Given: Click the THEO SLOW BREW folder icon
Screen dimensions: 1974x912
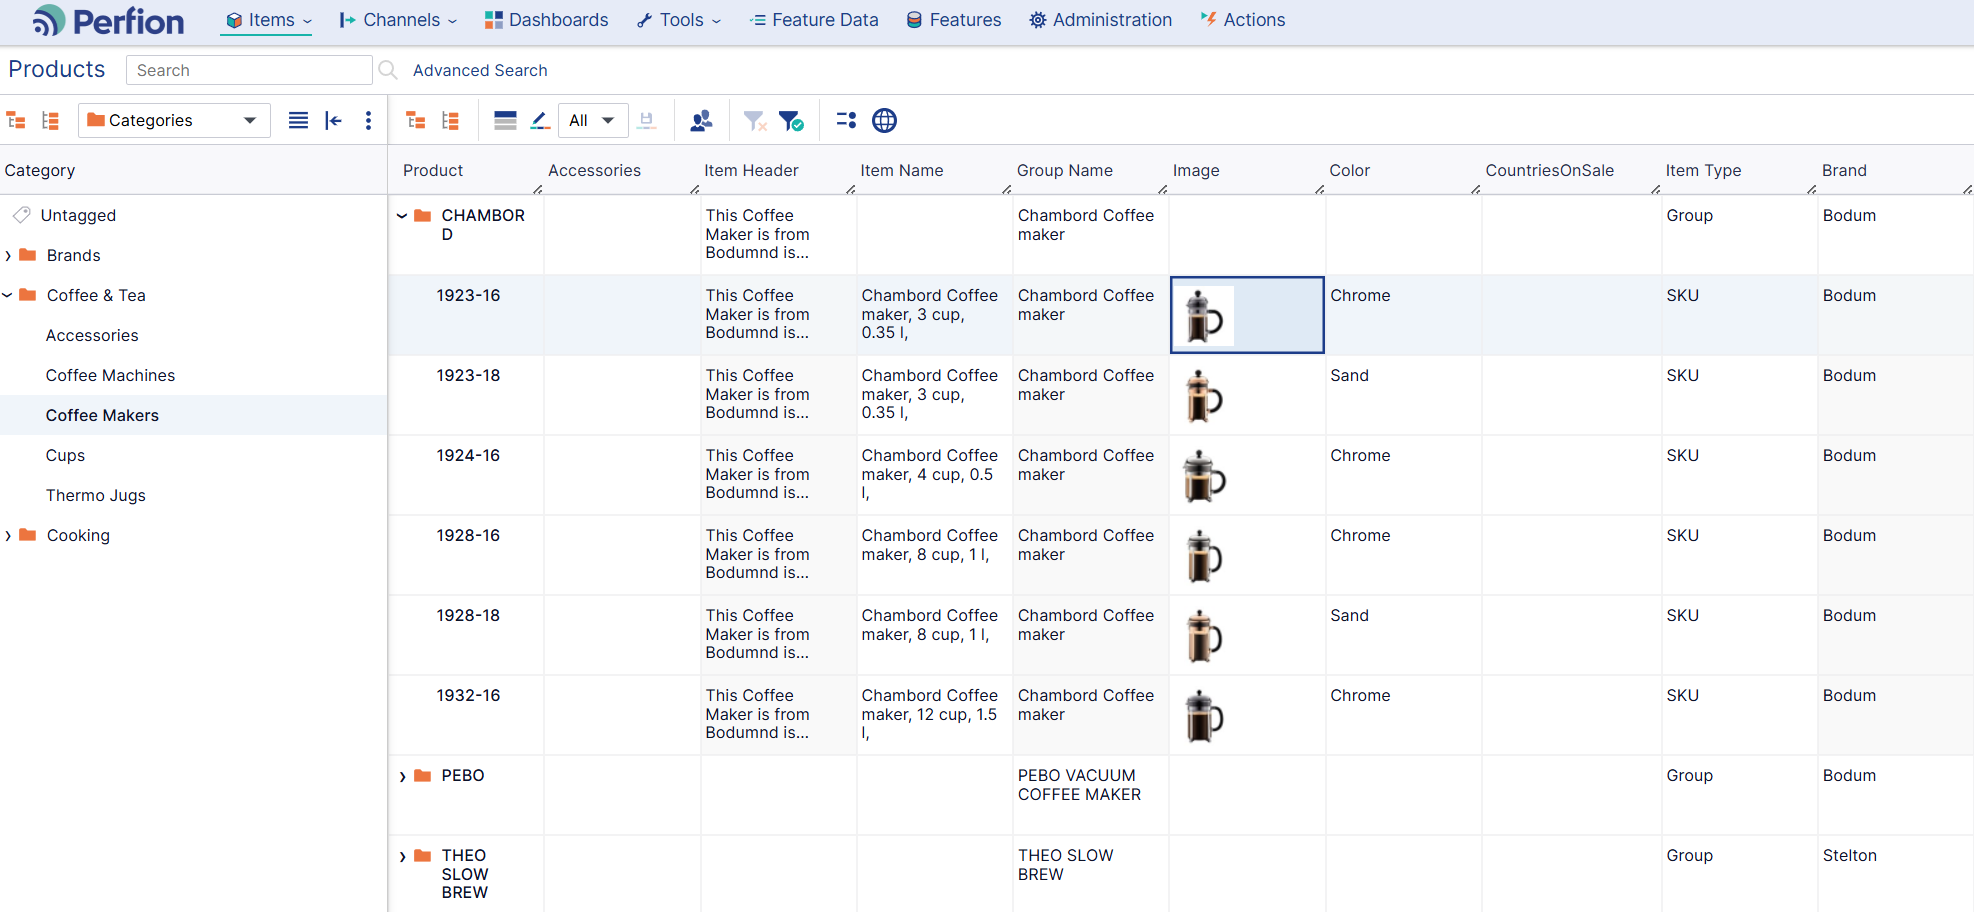Looking at the screenshot, I should tap(423, 855).
